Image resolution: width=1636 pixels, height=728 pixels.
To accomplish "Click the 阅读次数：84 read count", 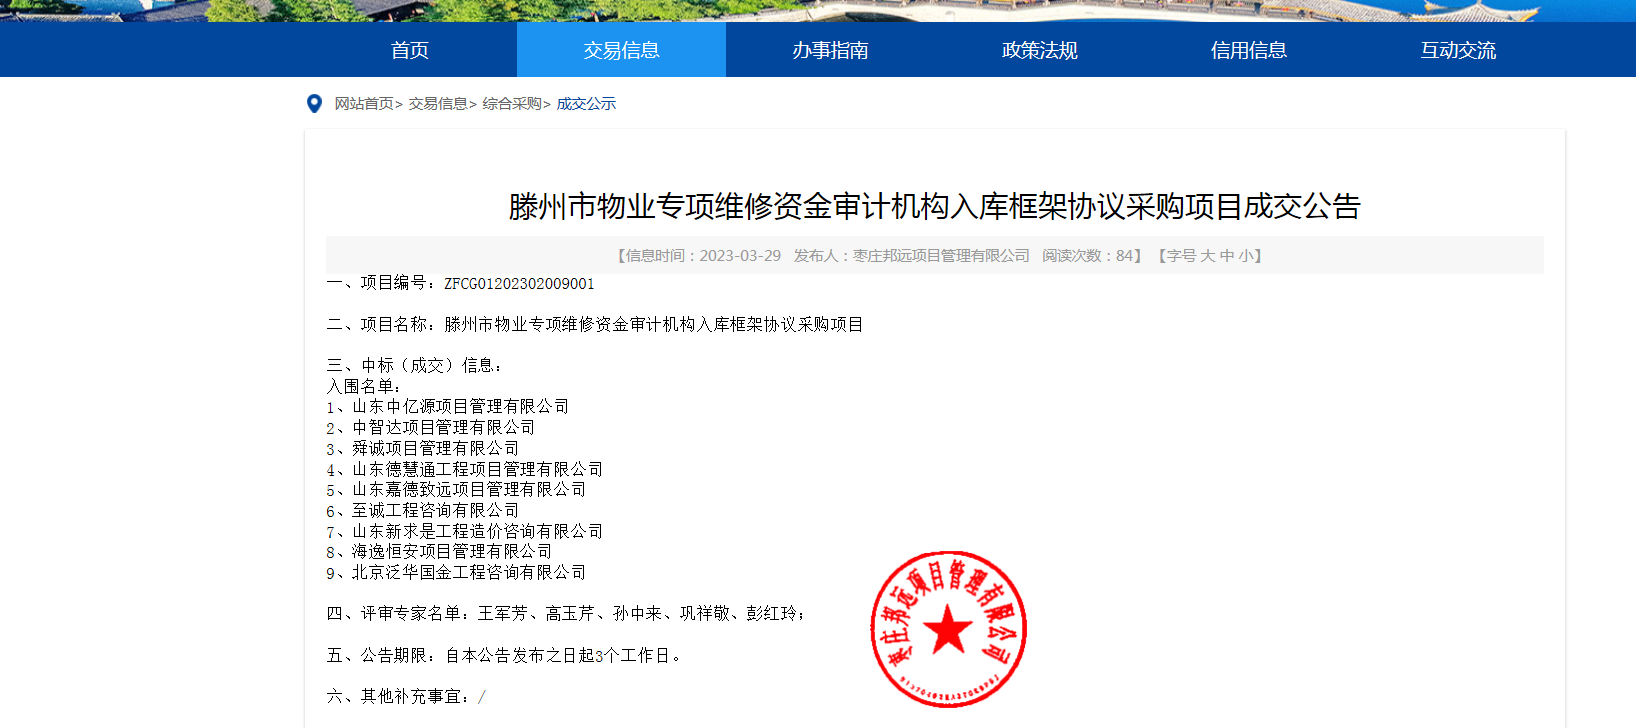I will [x=1088, y=256].
